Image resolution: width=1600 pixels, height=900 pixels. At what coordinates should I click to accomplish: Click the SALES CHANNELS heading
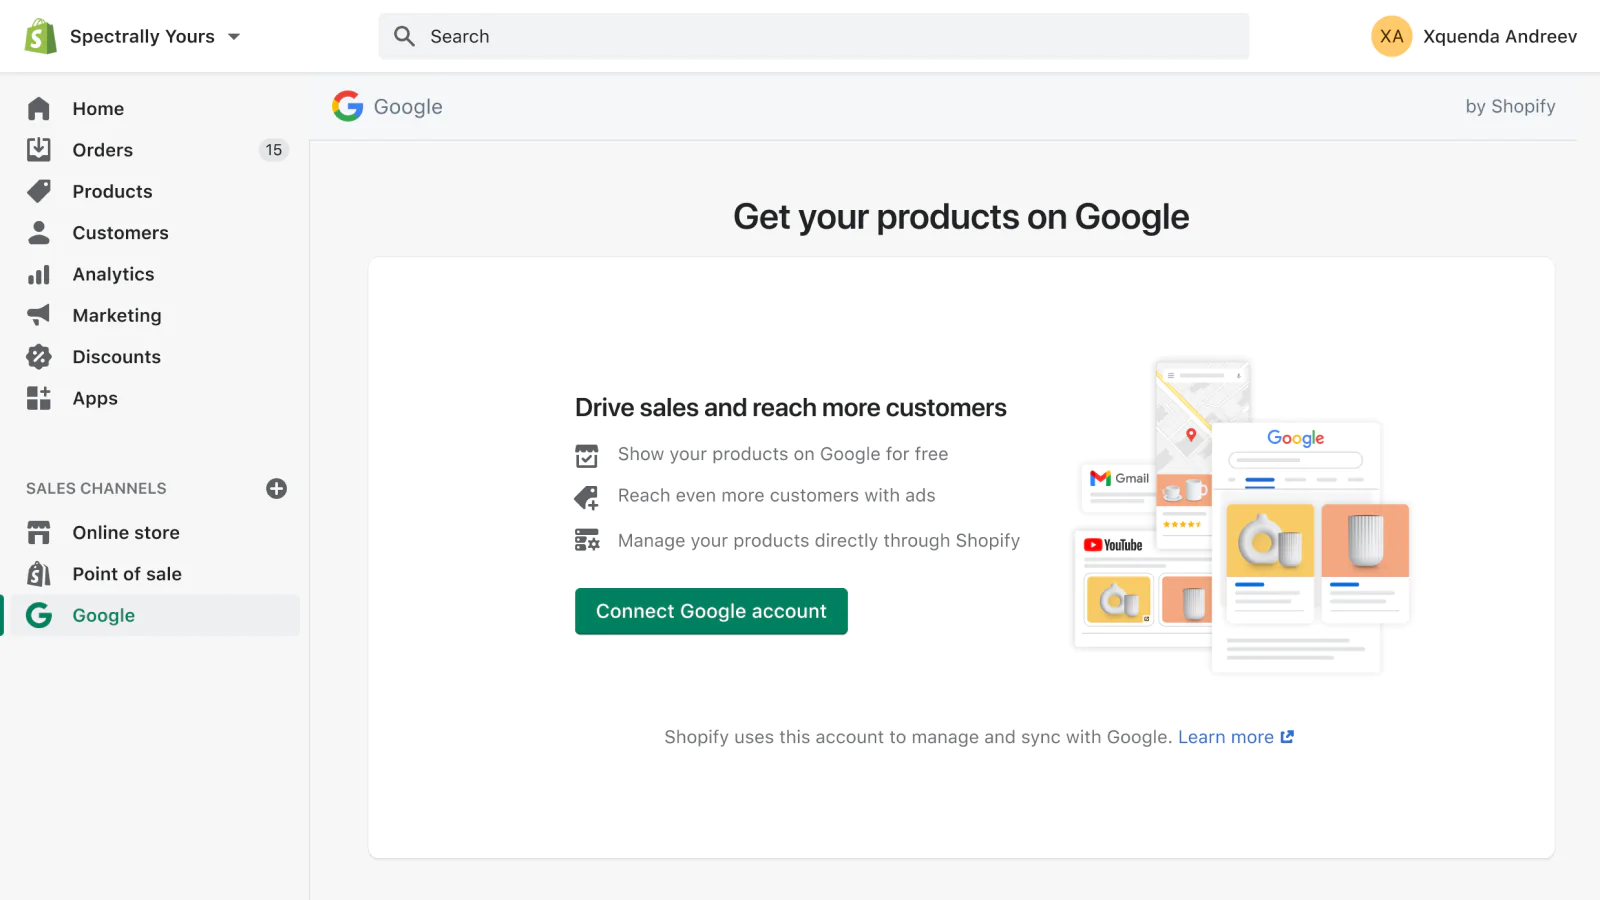(x=96, y=488)
